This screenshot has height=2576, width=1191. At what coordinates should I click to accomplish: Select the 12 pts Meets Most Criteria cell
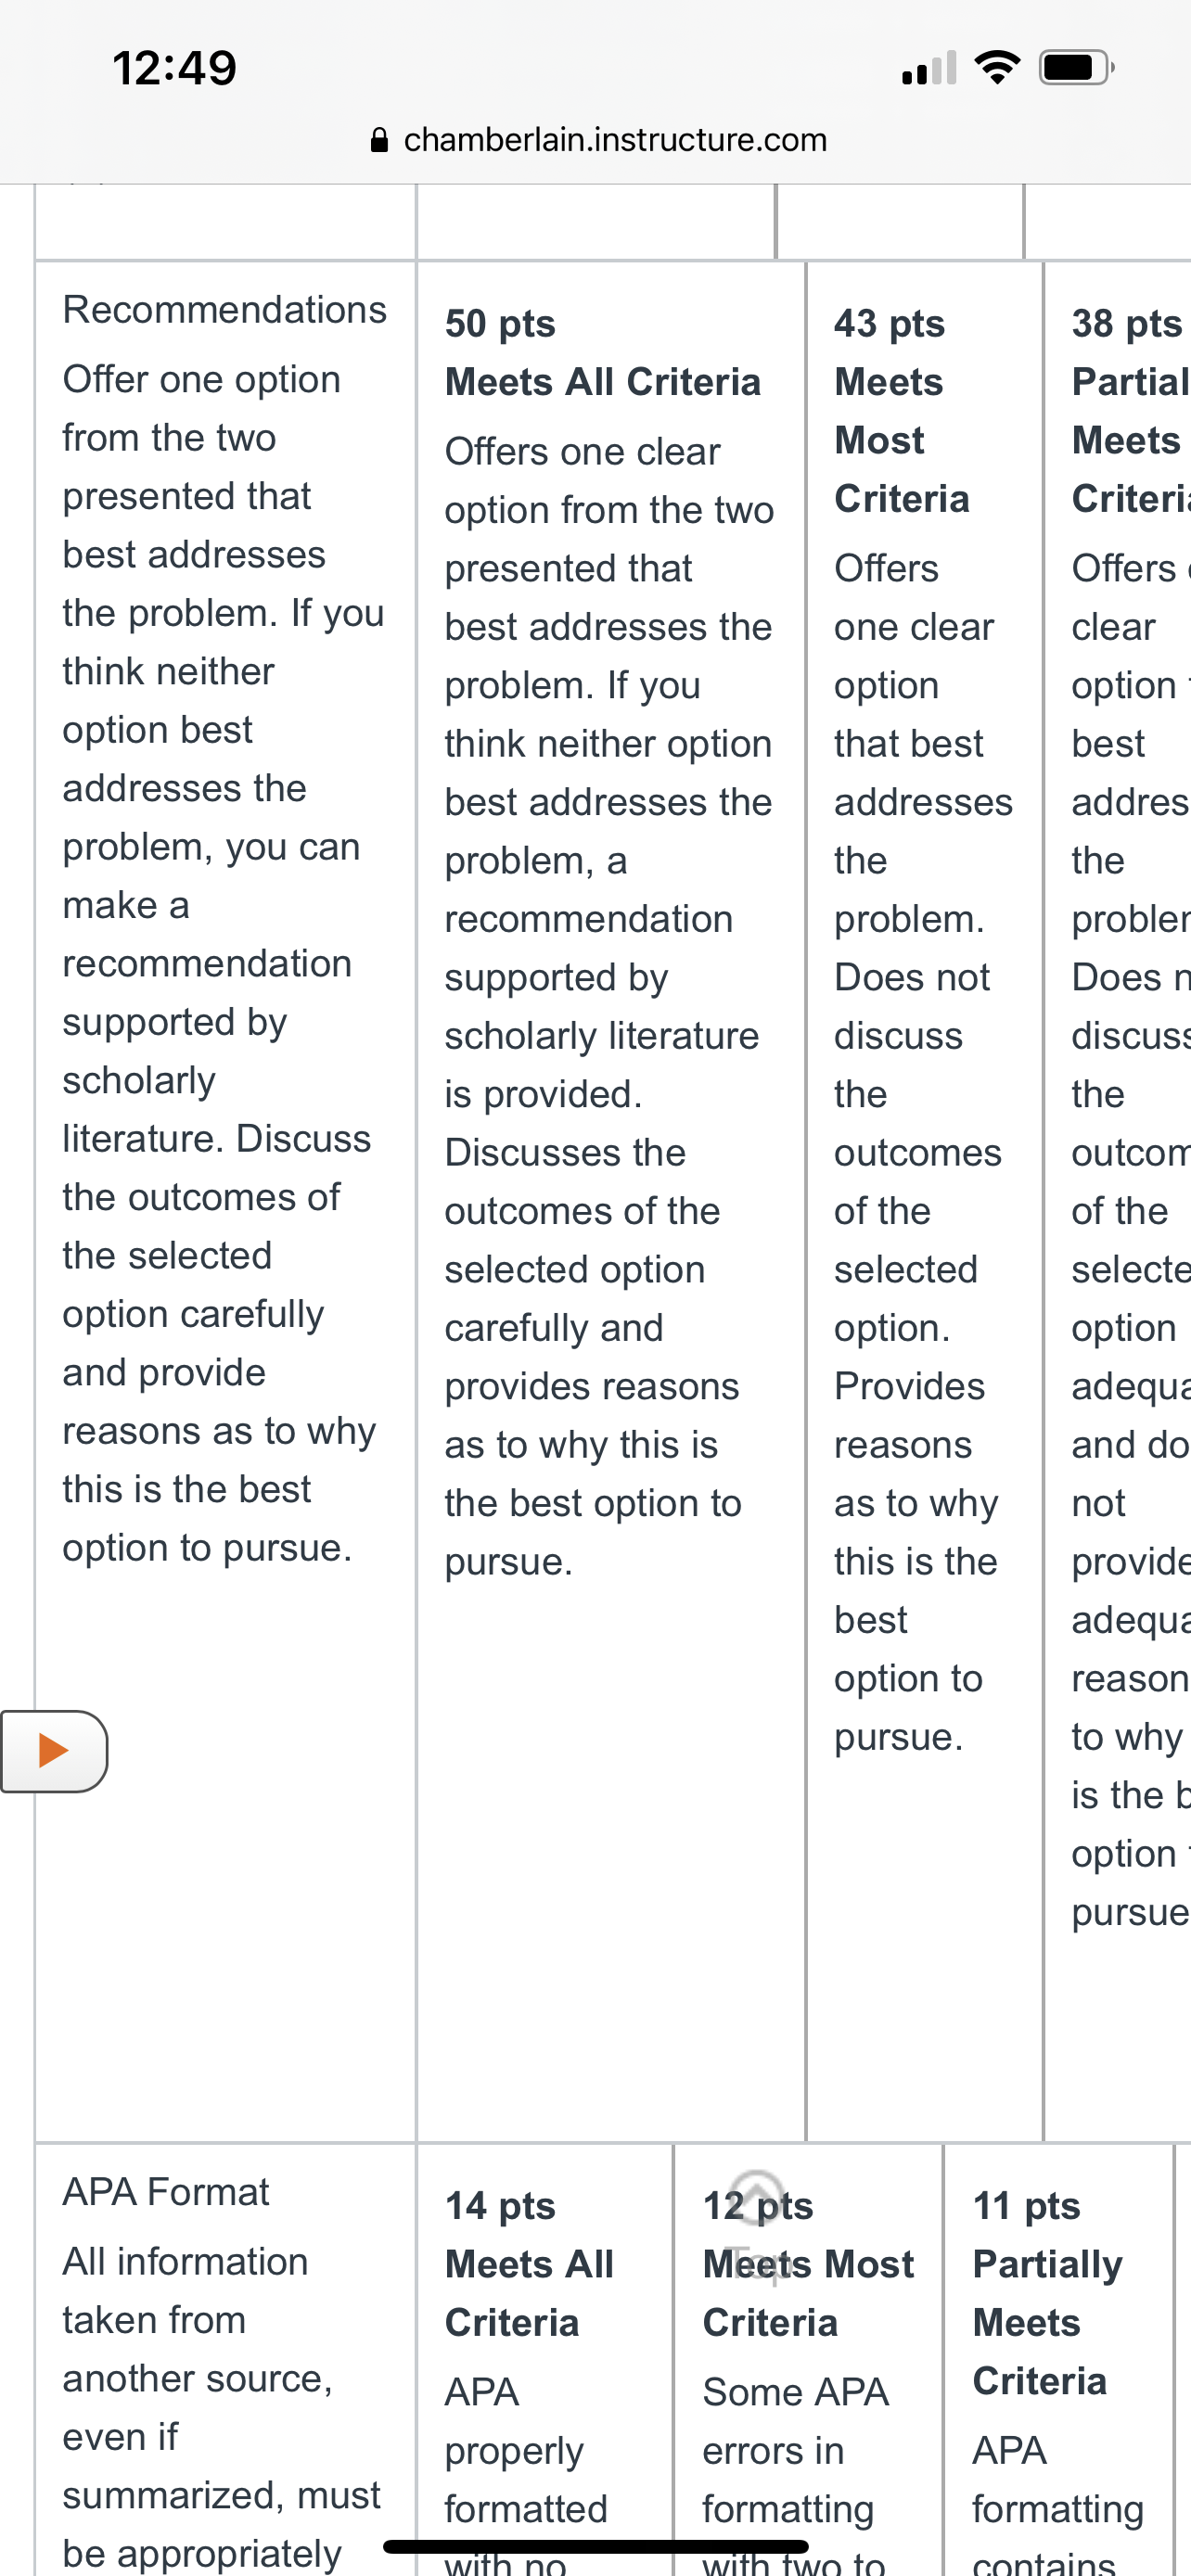tap(808, 2360)
